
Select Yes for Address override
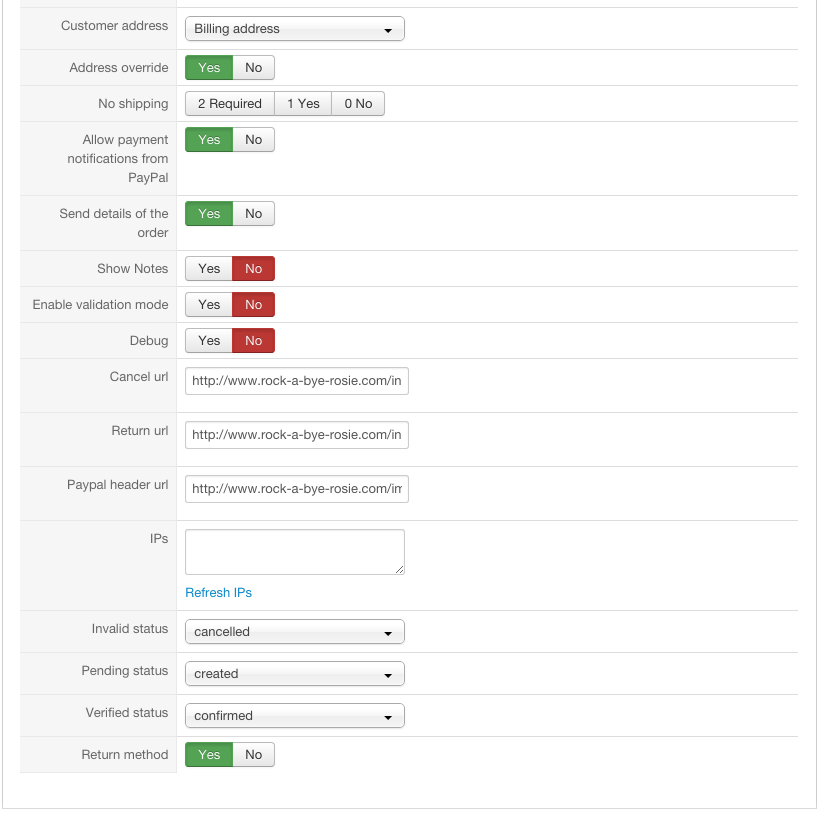209,68
